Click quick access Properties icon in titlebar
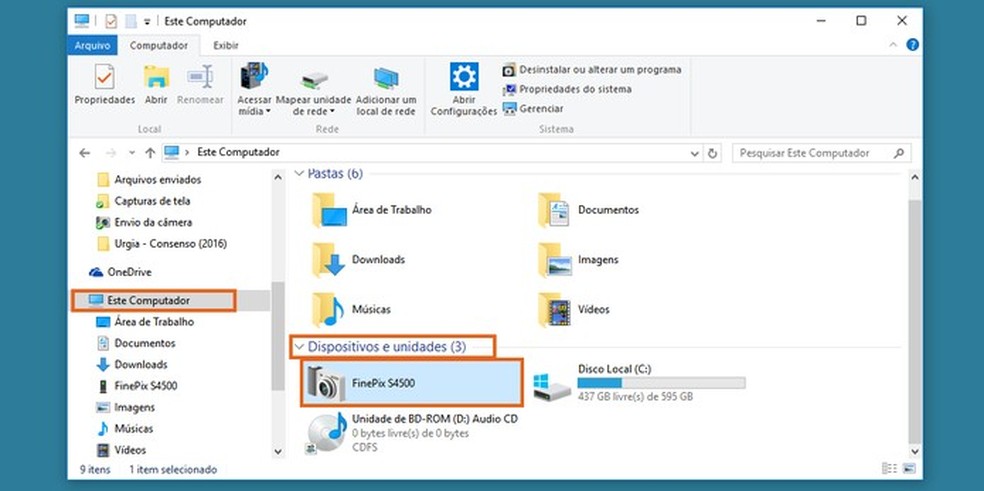984x491 pixels. click(x=111, y=21)
